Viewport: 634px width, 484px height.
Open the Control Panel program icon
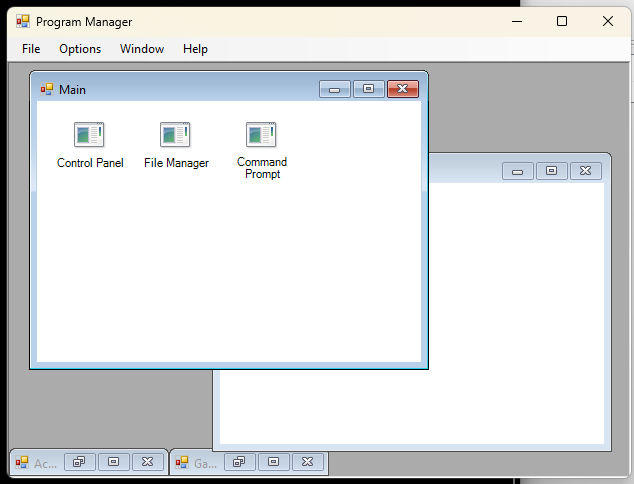click(89, 135)
